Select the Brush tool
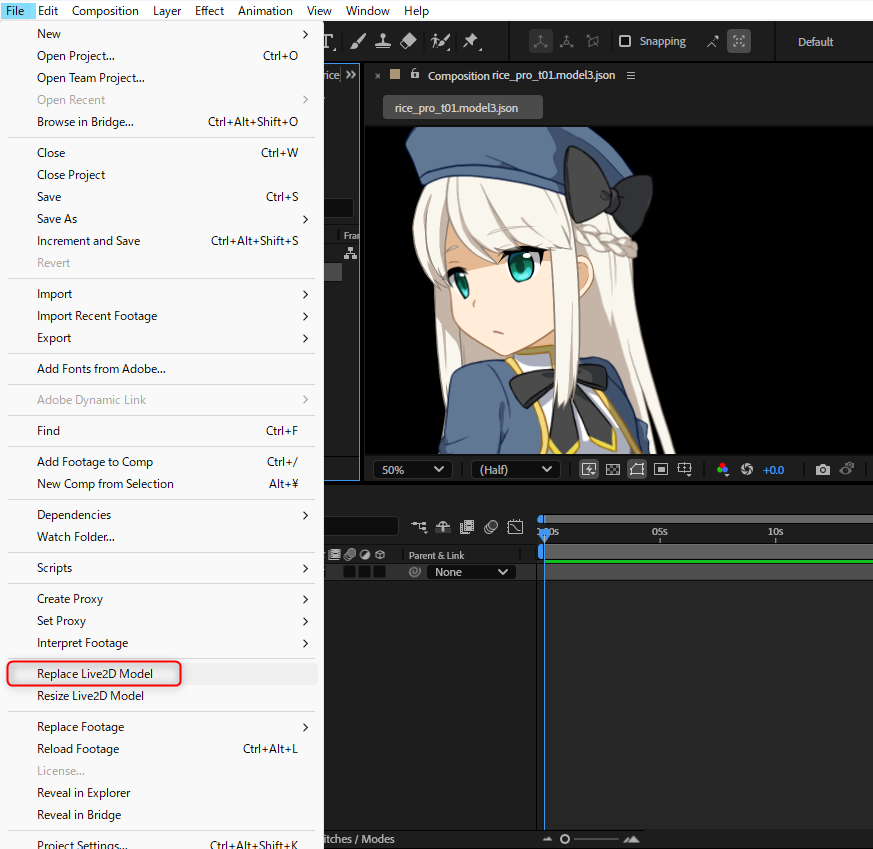 pos(358,41)
